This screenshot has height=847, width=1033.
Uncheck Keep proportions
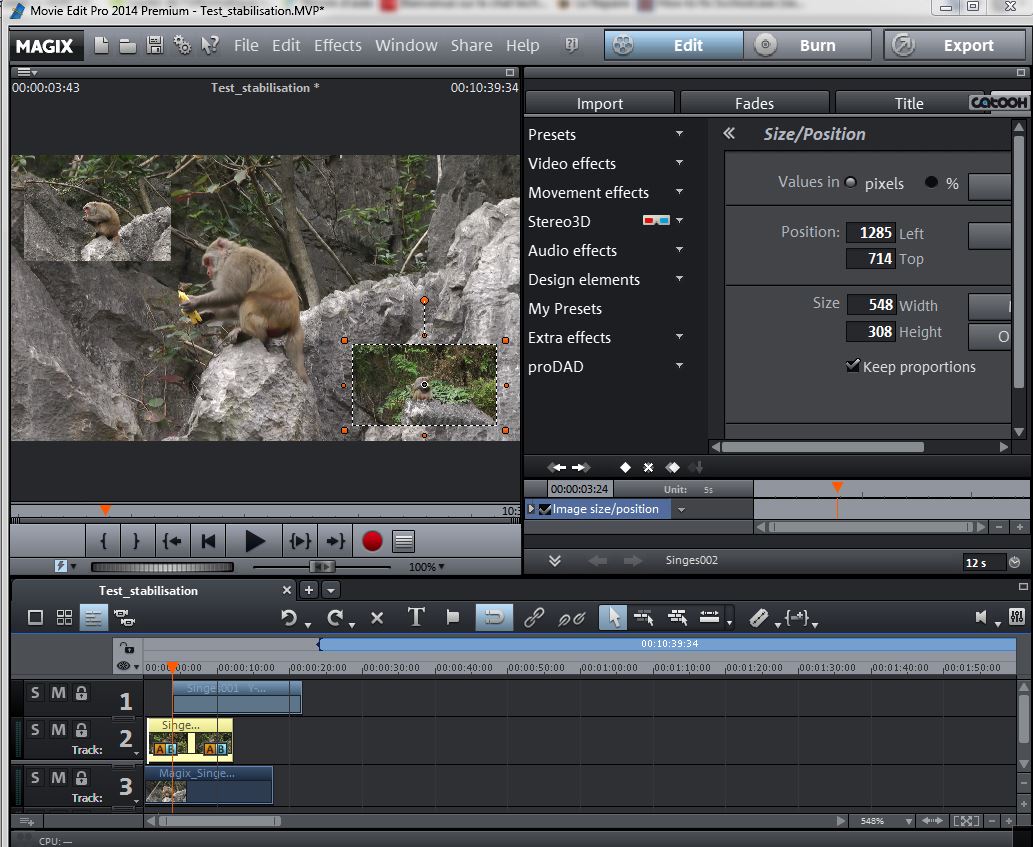(852, 366)
